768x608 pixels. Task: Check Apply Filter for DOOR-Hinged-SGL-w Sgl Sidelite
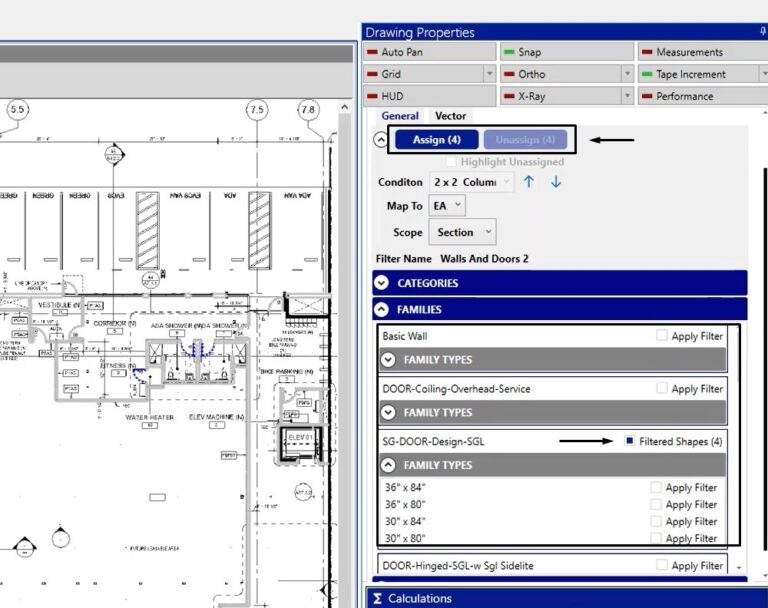[662, 565]
